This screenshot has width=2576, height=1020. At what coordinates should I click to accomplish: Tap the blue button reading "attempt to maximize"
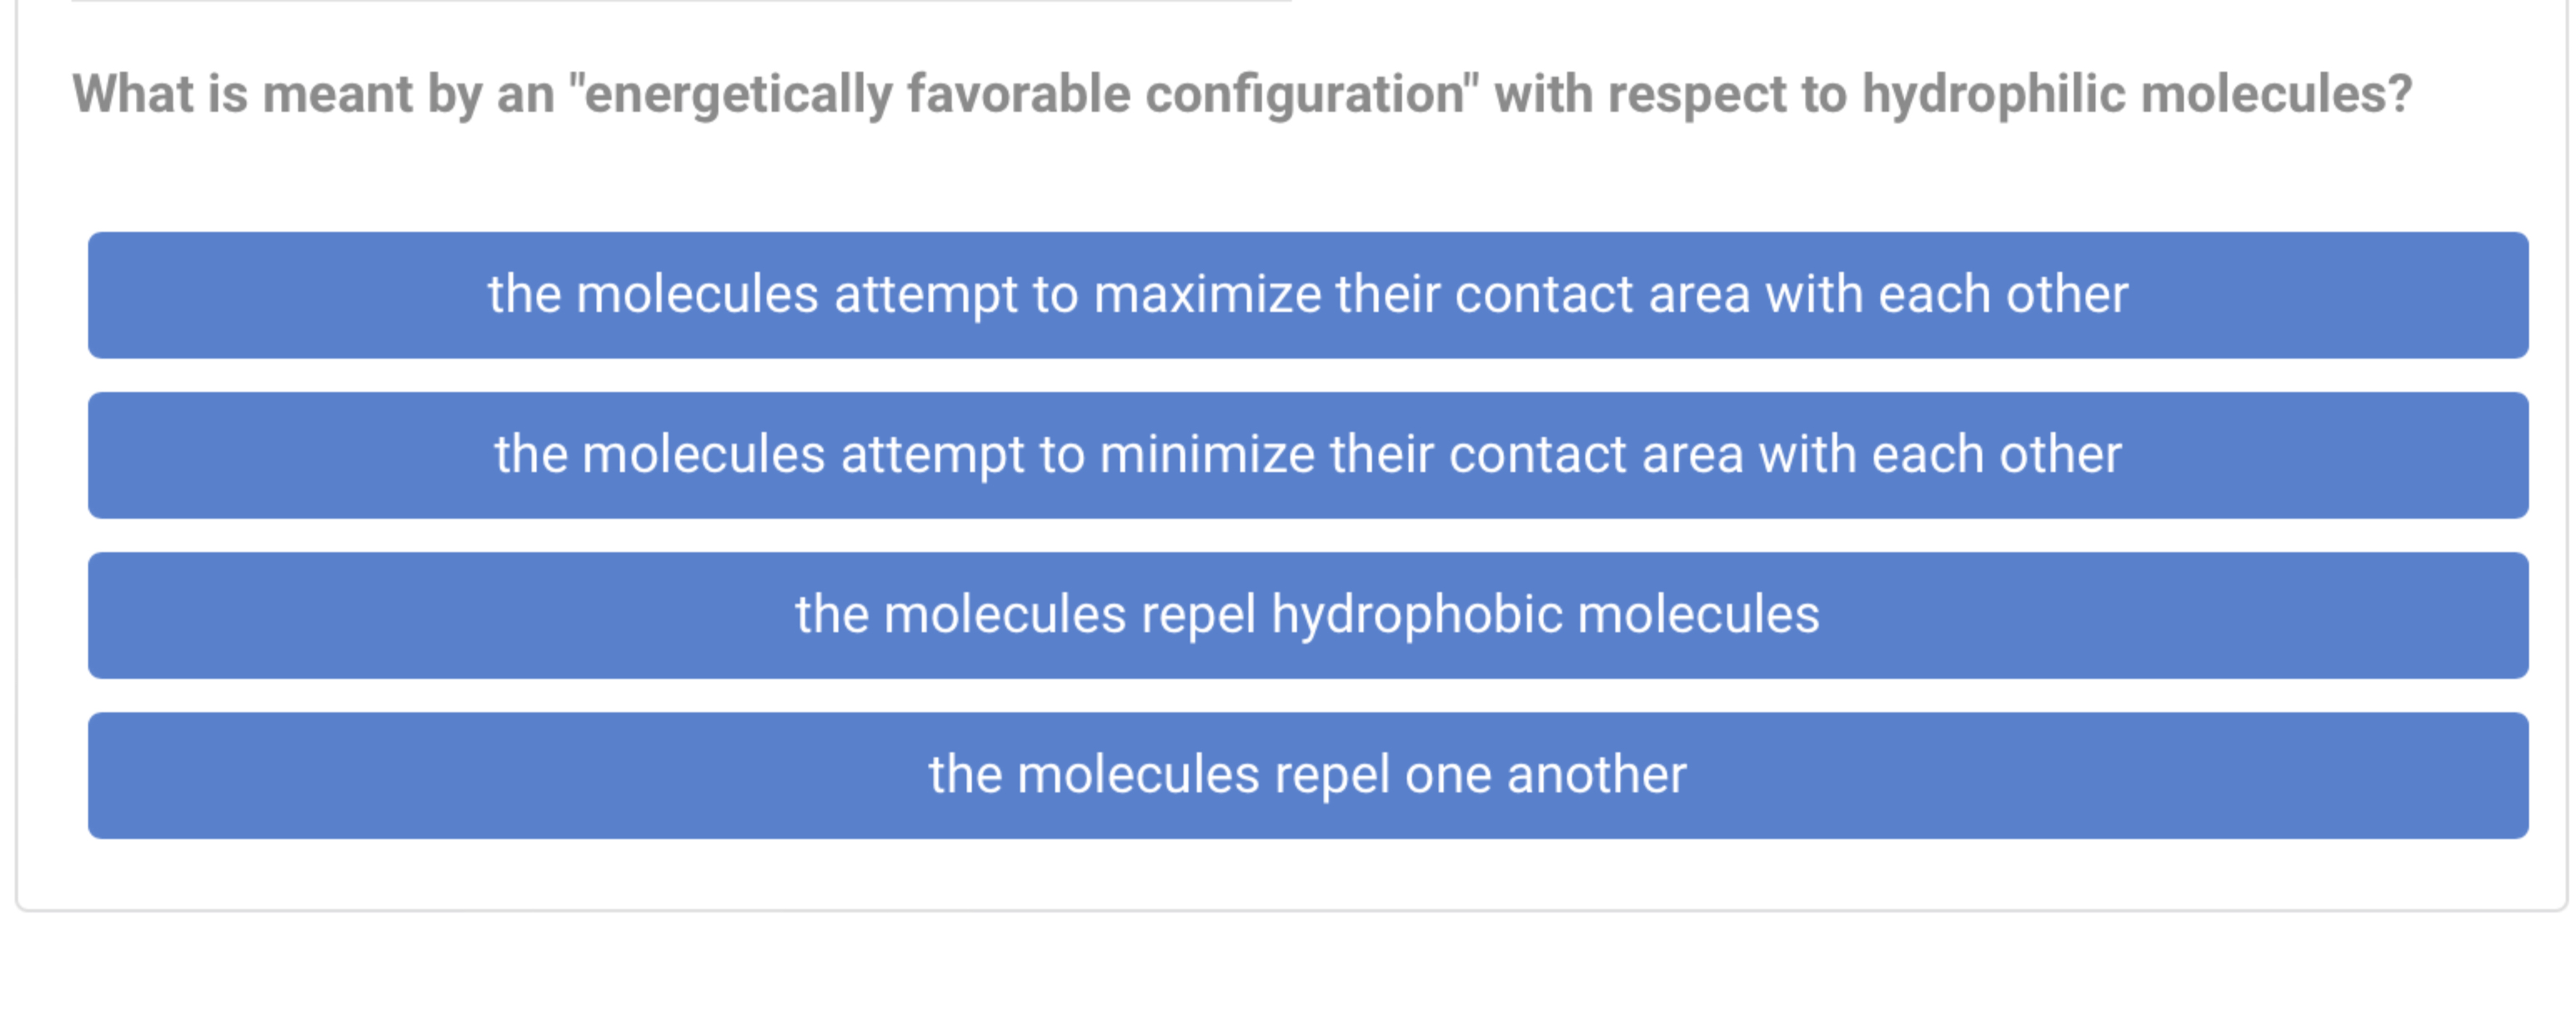pos(1308,295)
